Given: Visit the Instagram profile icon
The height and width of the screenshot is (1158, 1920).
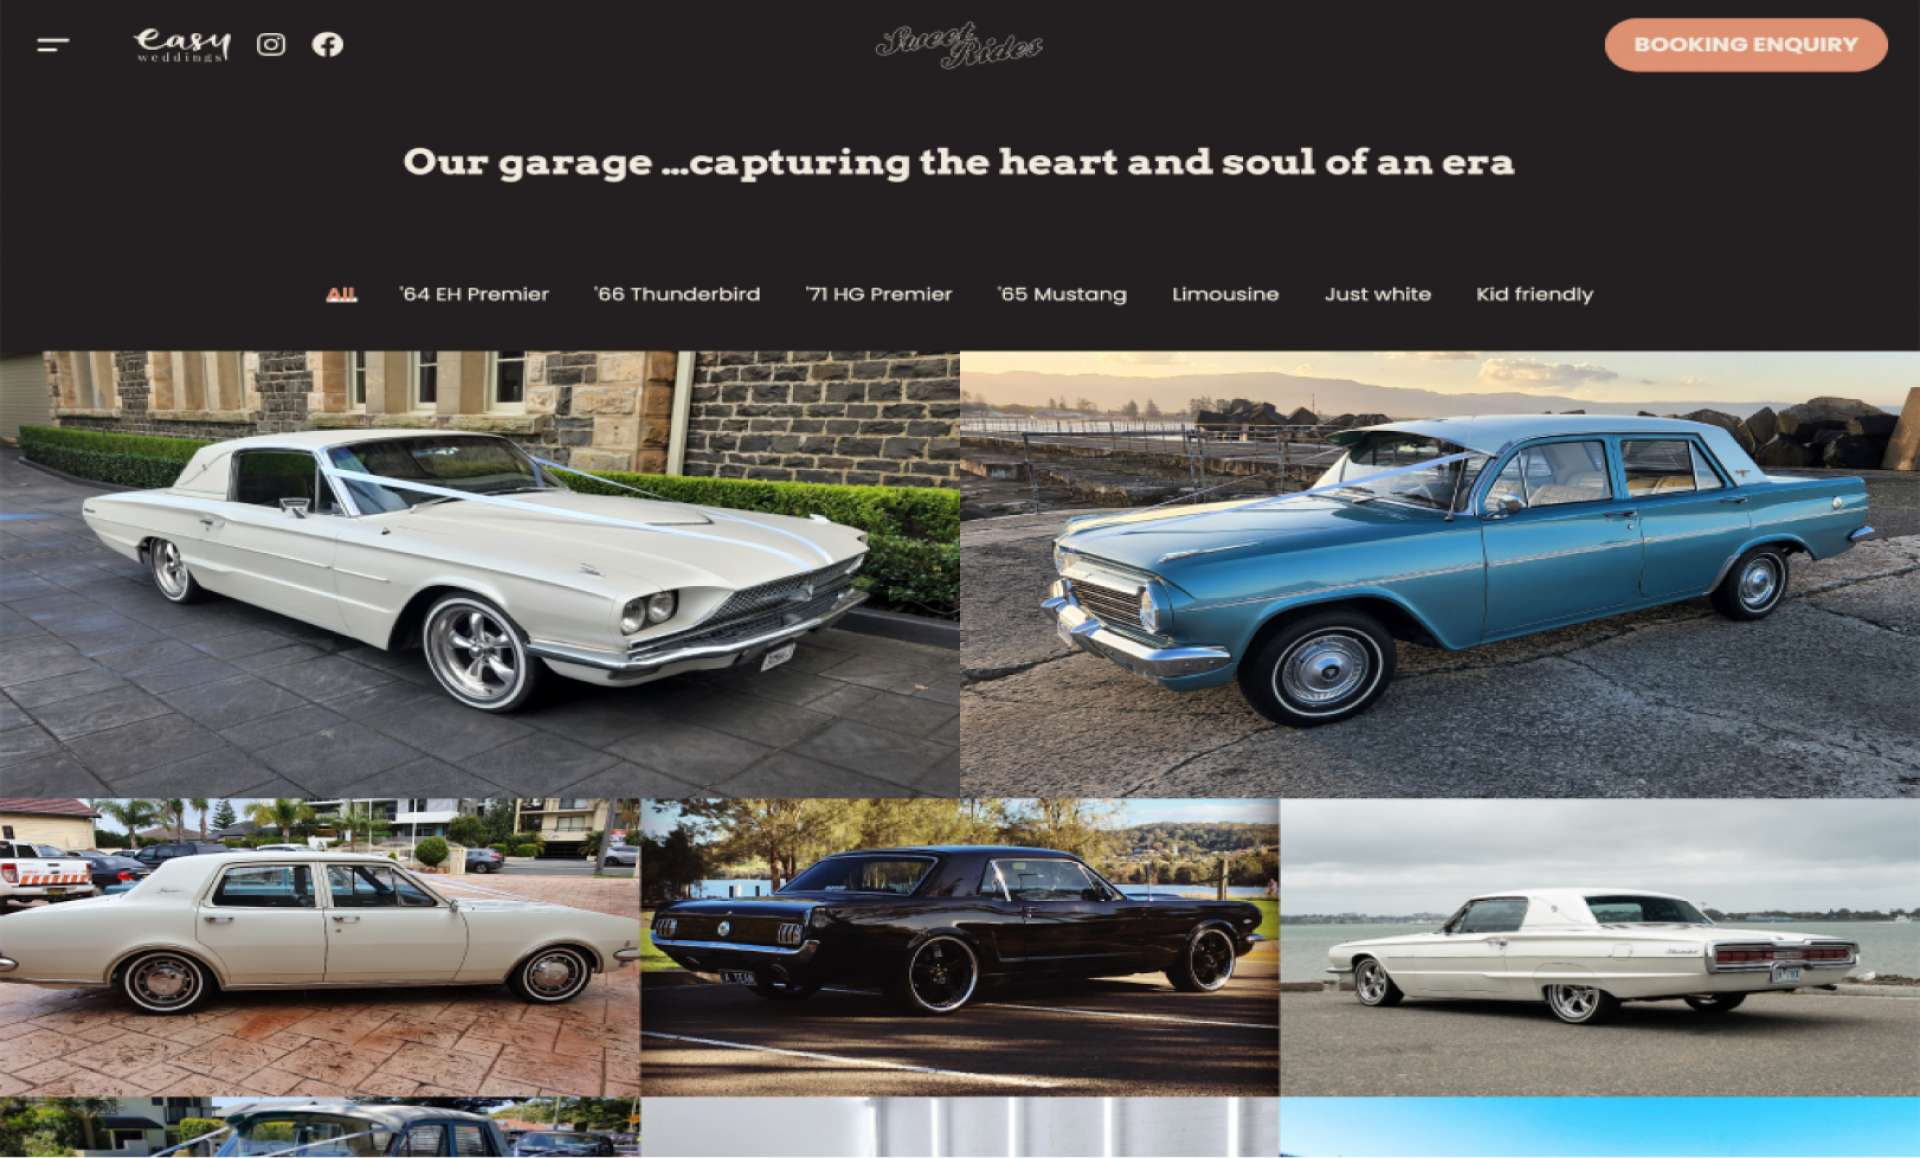Looking at the screenshot, I should pos(271,45).
